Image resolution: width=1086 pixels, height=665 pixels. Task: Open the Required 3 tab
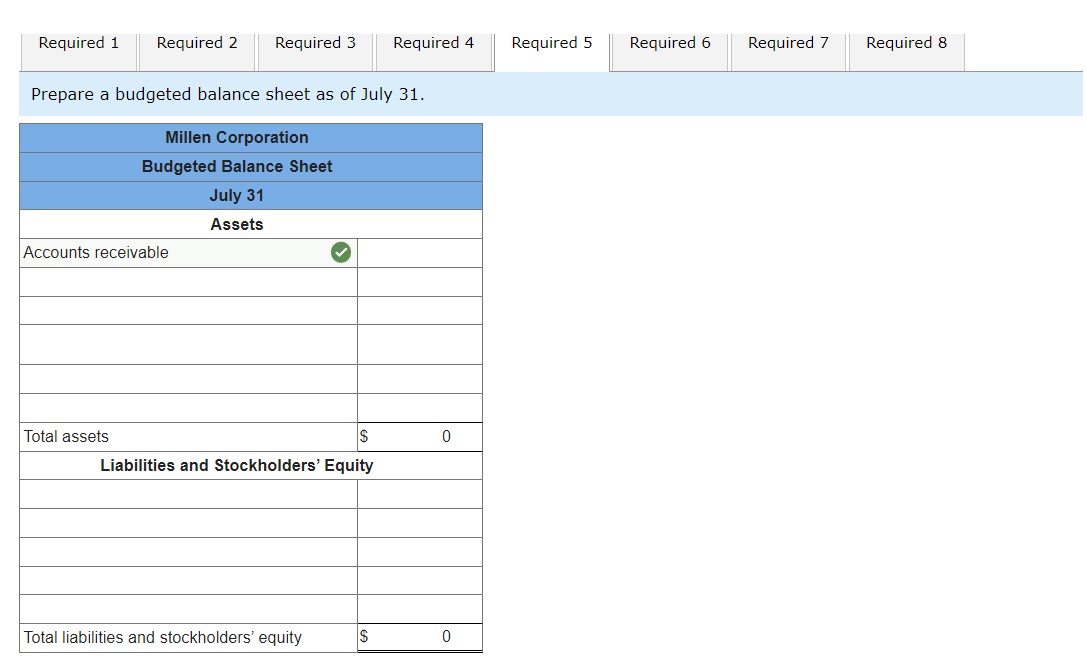(x=315, y=43)
